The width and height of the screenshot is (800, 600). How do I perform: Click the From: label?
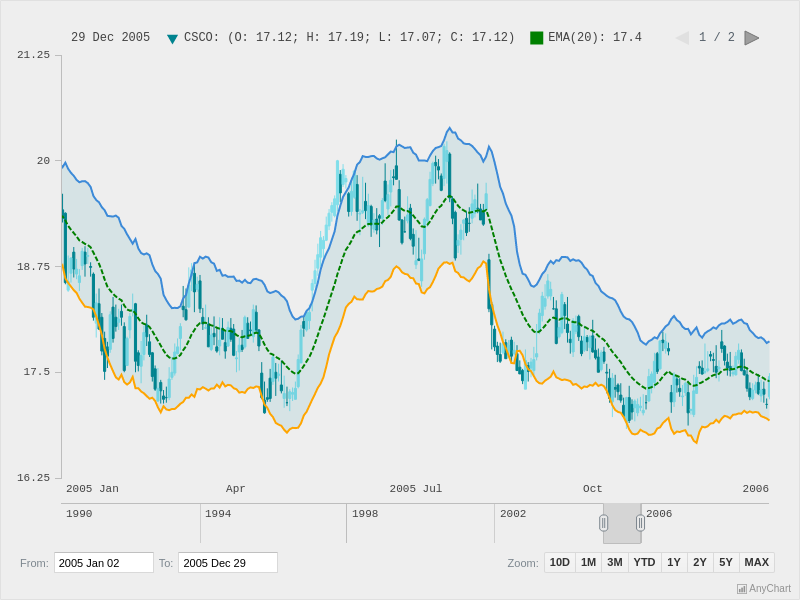(34, 563)
